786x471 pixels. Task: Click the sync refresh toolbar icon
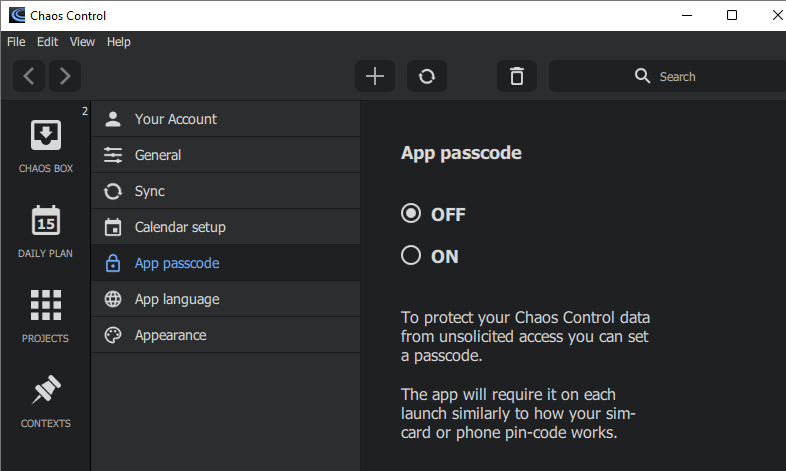click(427, 76)
